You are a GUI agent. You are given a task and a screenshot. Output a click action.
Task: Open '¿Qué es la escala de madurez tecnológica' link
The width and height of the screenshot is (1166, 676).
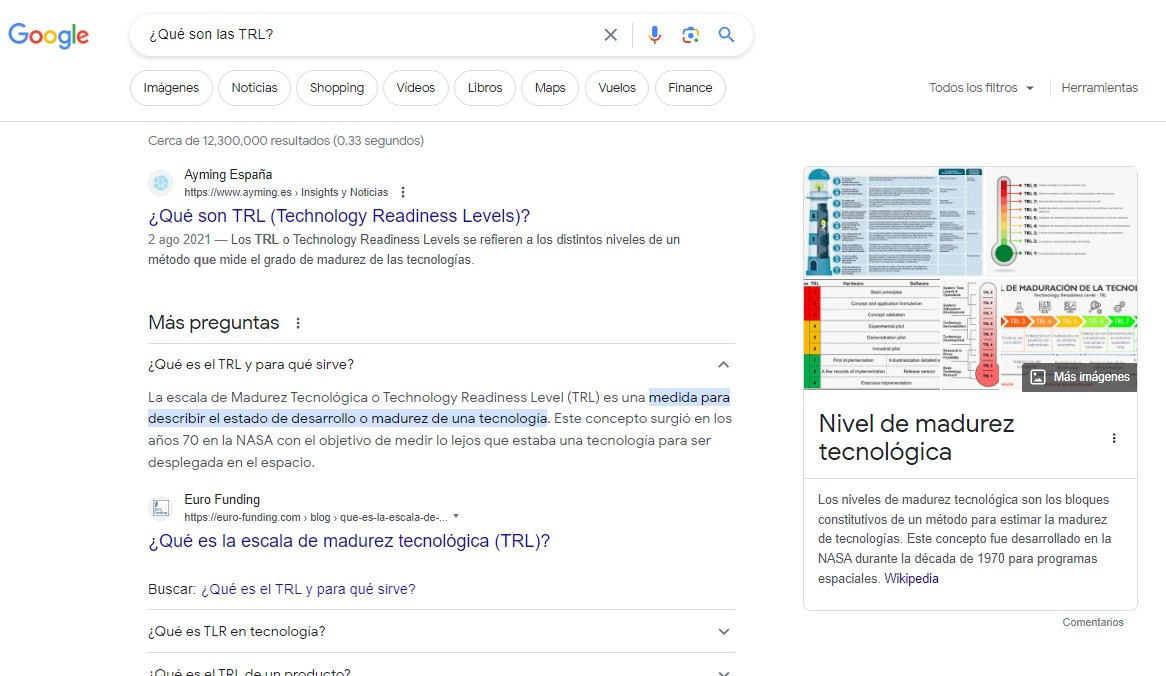tap(349, 541)
